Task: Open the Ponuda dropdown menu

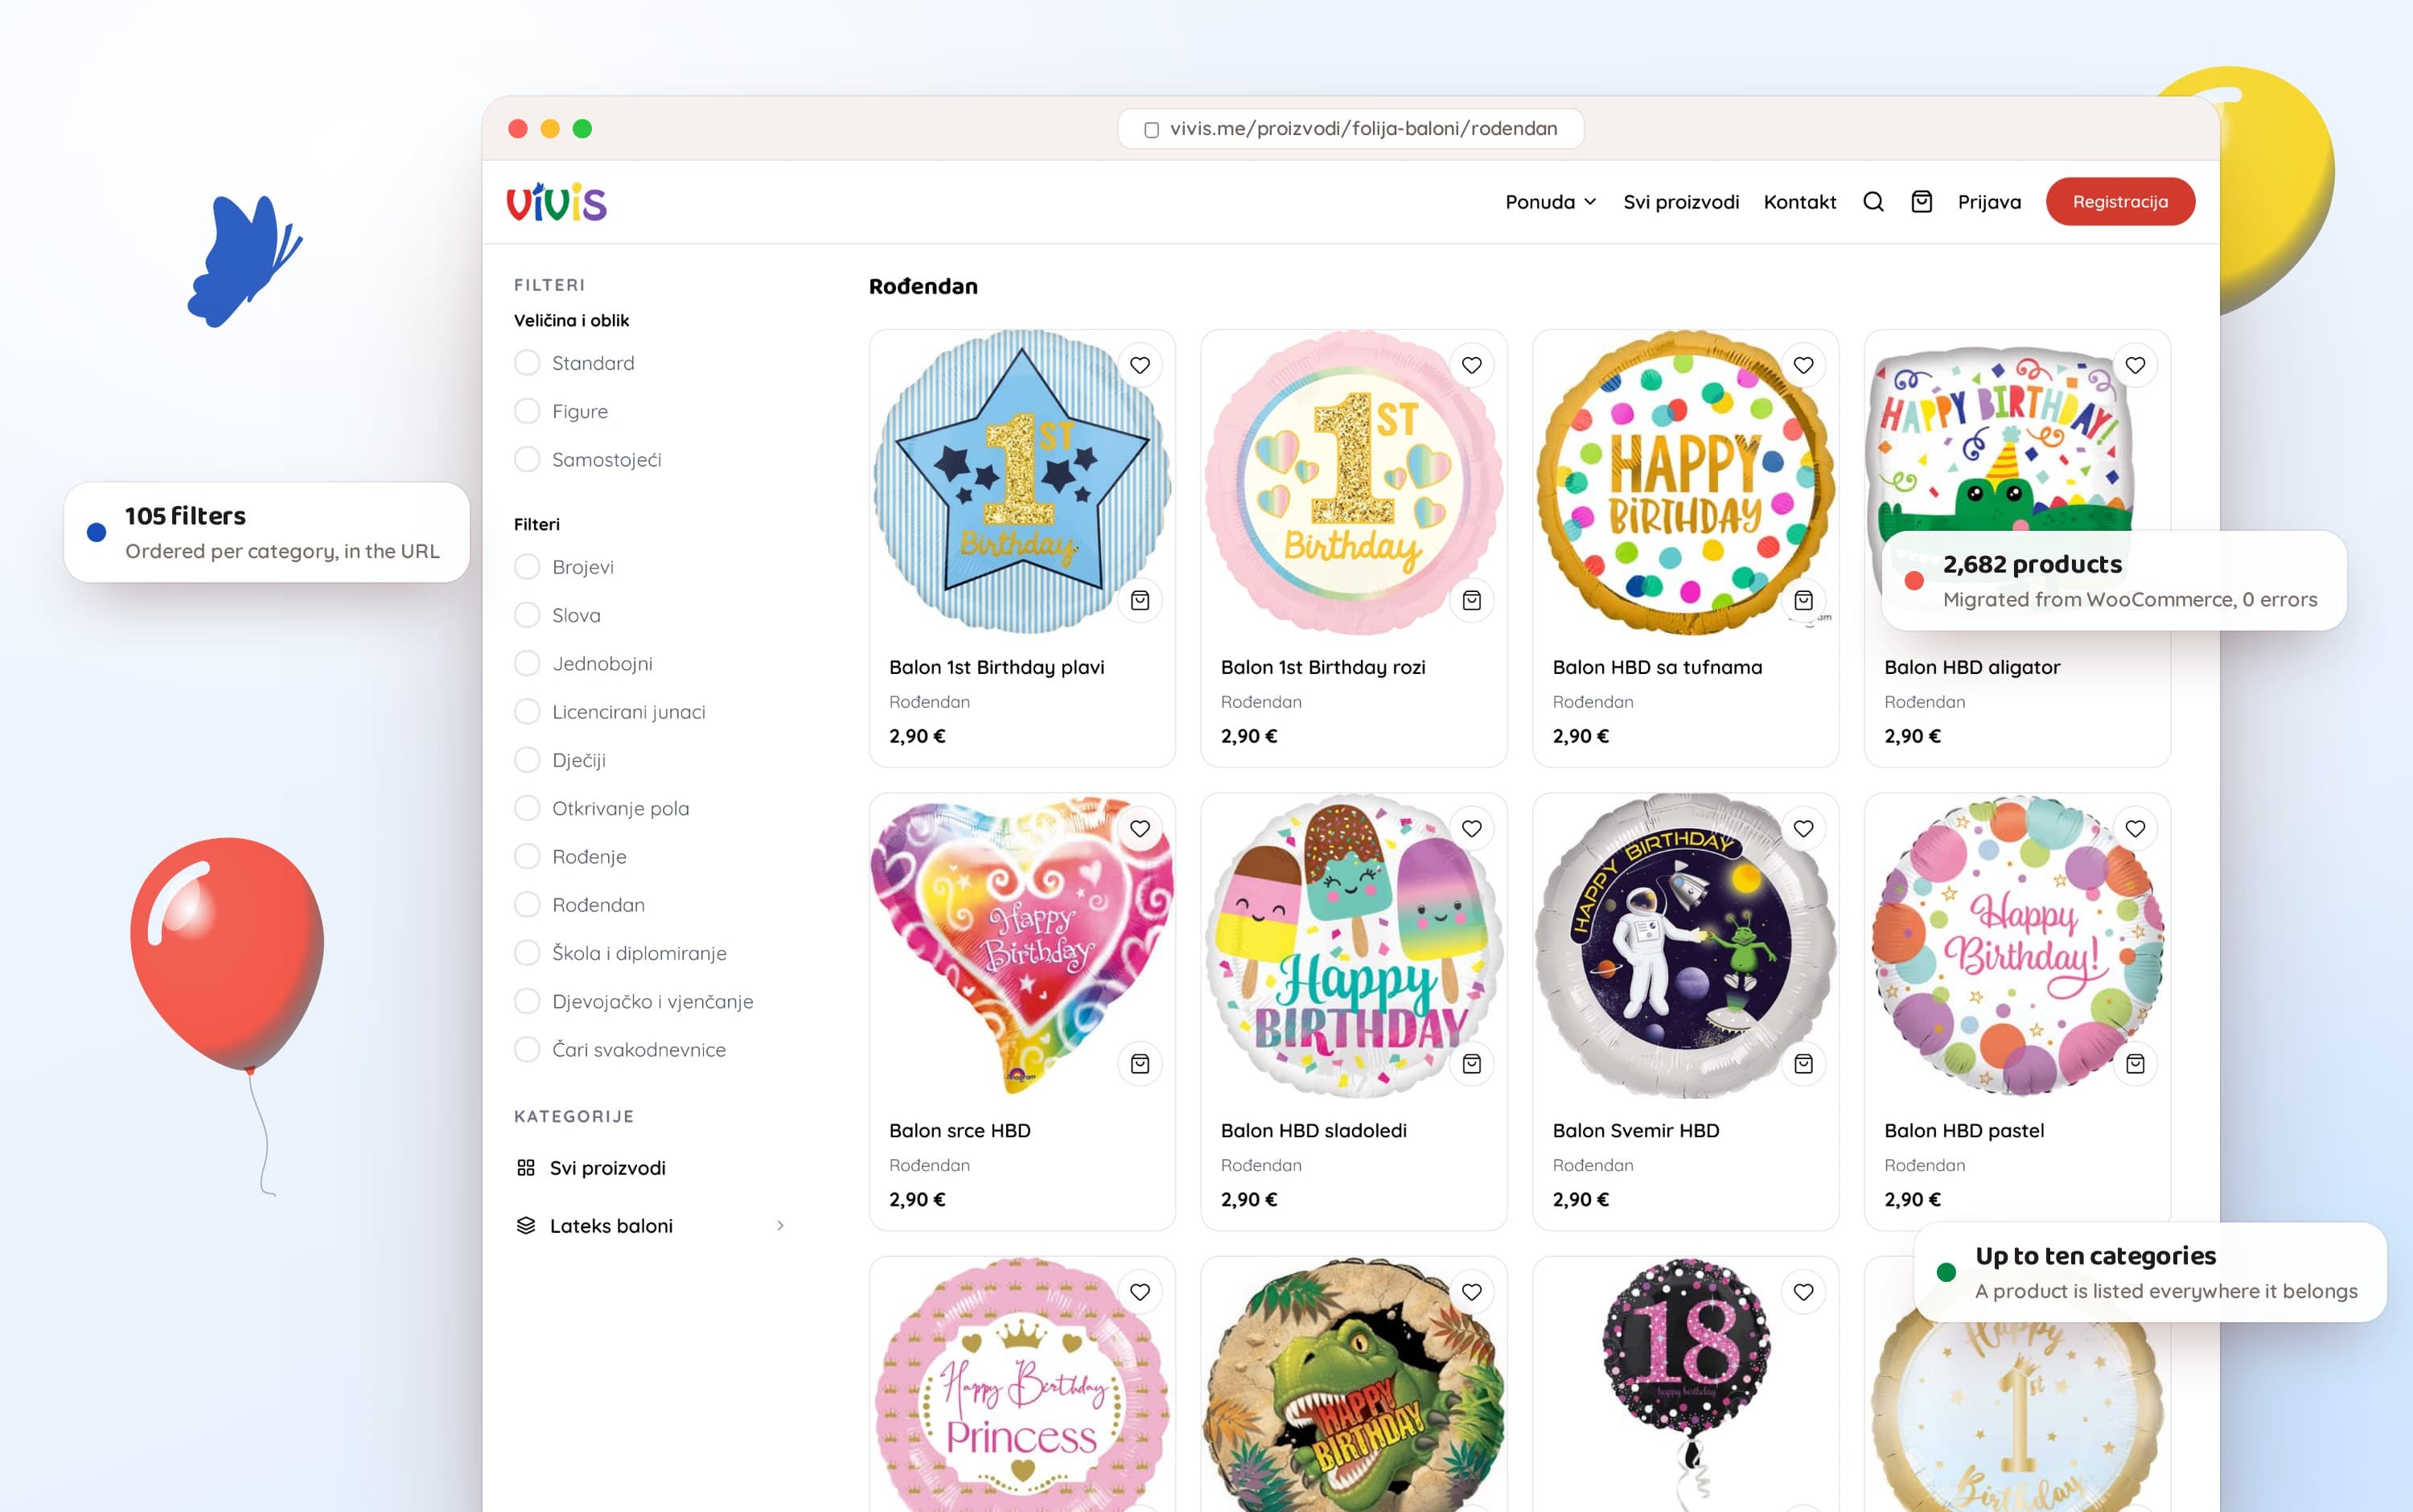Action: coord(1551,202)
